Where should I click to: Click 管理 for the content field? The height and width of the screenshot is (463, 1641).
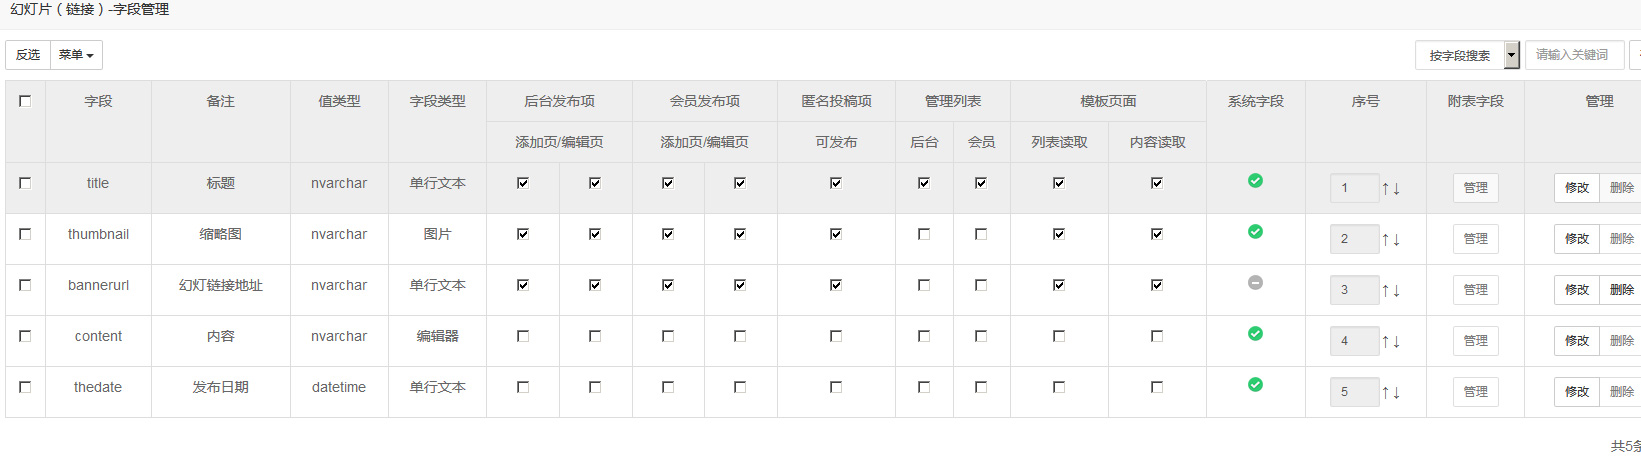pos(1476,340)
